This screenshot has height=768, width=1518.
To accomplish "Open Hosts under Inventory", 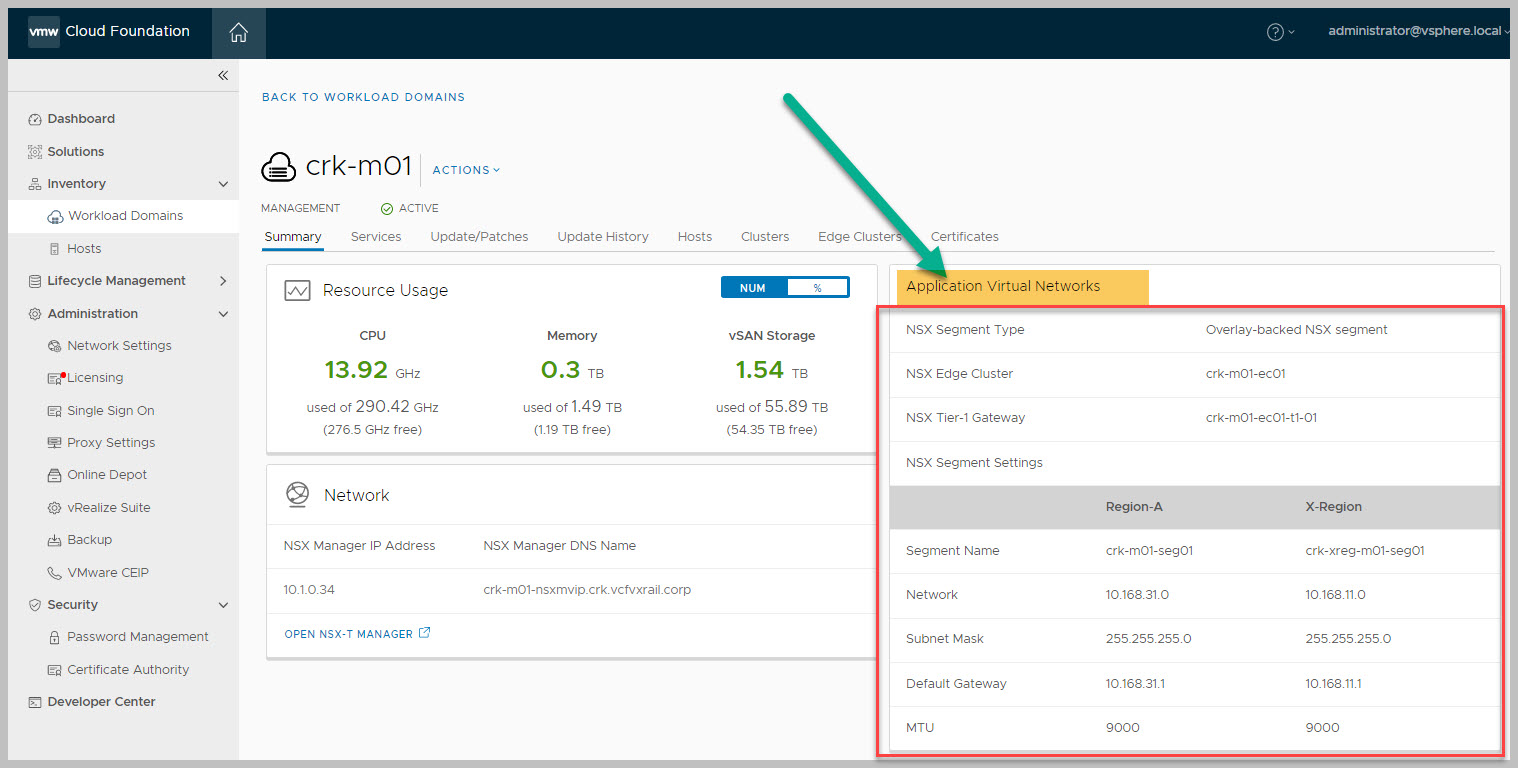I will coord(84,249).
